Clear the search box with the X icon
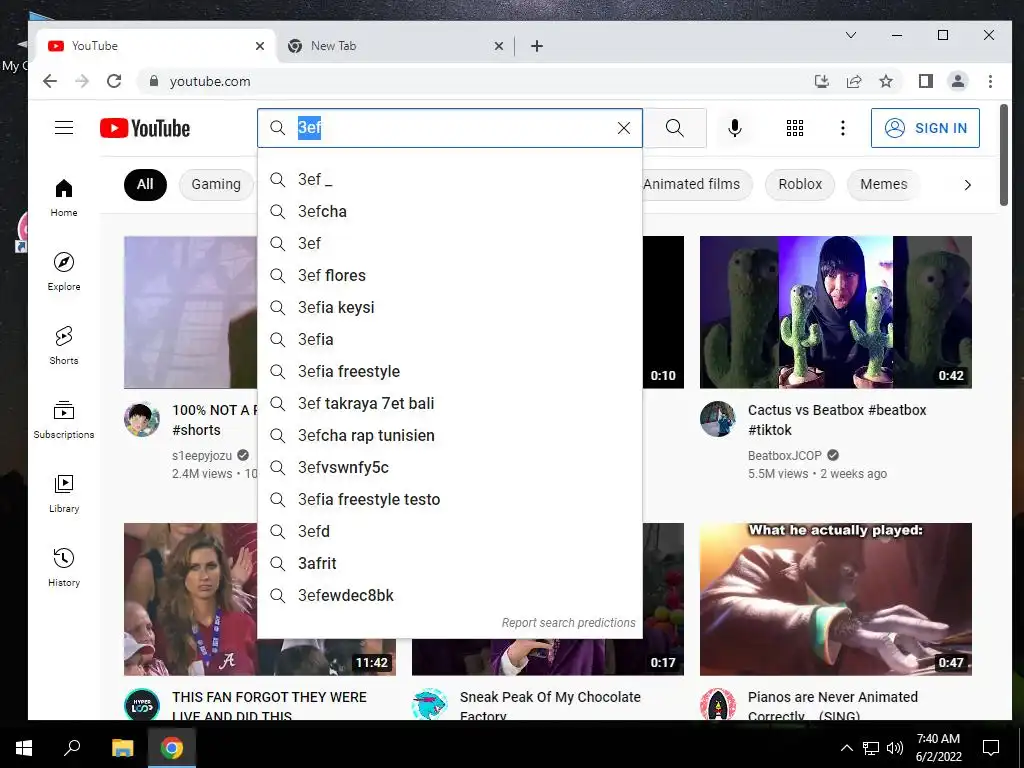 coord(624,128)
